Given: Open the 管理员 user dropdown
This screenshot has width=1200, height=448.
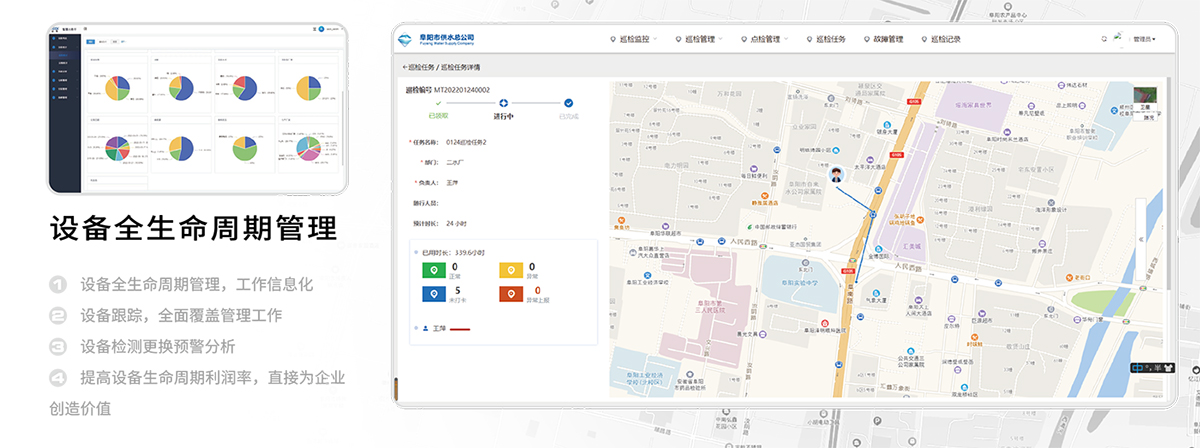Looking at the screenshot, I should 1145,39.
